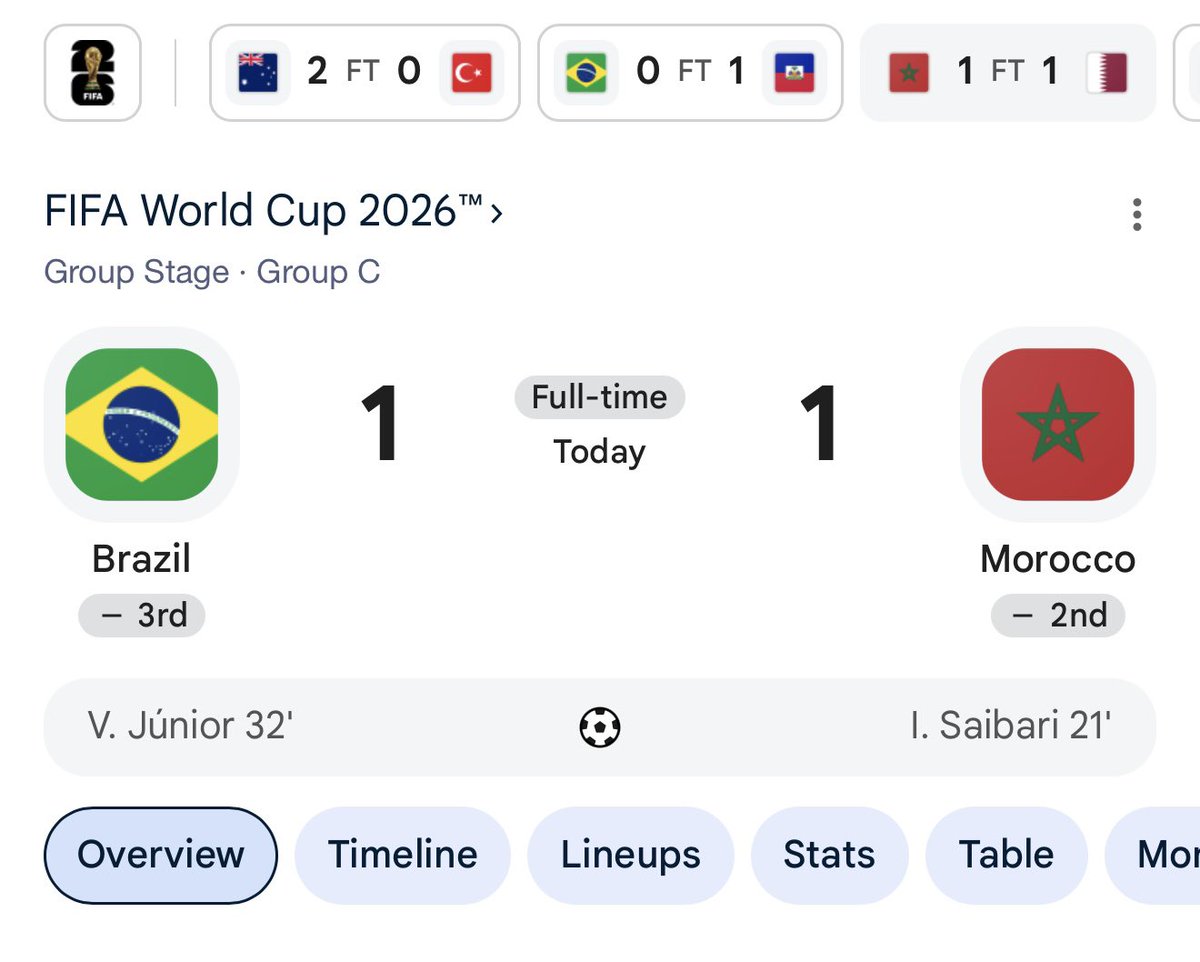
Task: Expand FIFA World Cup 2026 title chevron
Action: 497,213
